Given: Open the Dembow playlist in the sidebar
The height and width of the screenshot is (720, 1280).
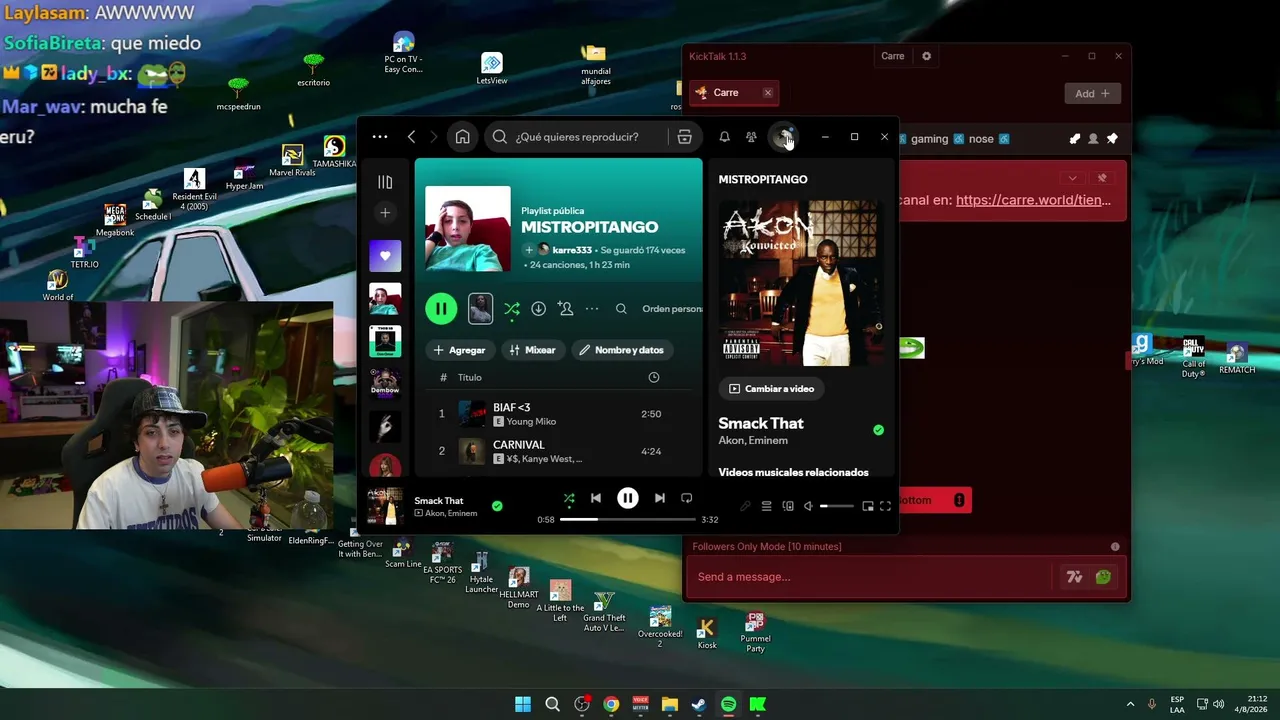Looking at the screenshot, I should pyautogui.click(x=385, y=384).
